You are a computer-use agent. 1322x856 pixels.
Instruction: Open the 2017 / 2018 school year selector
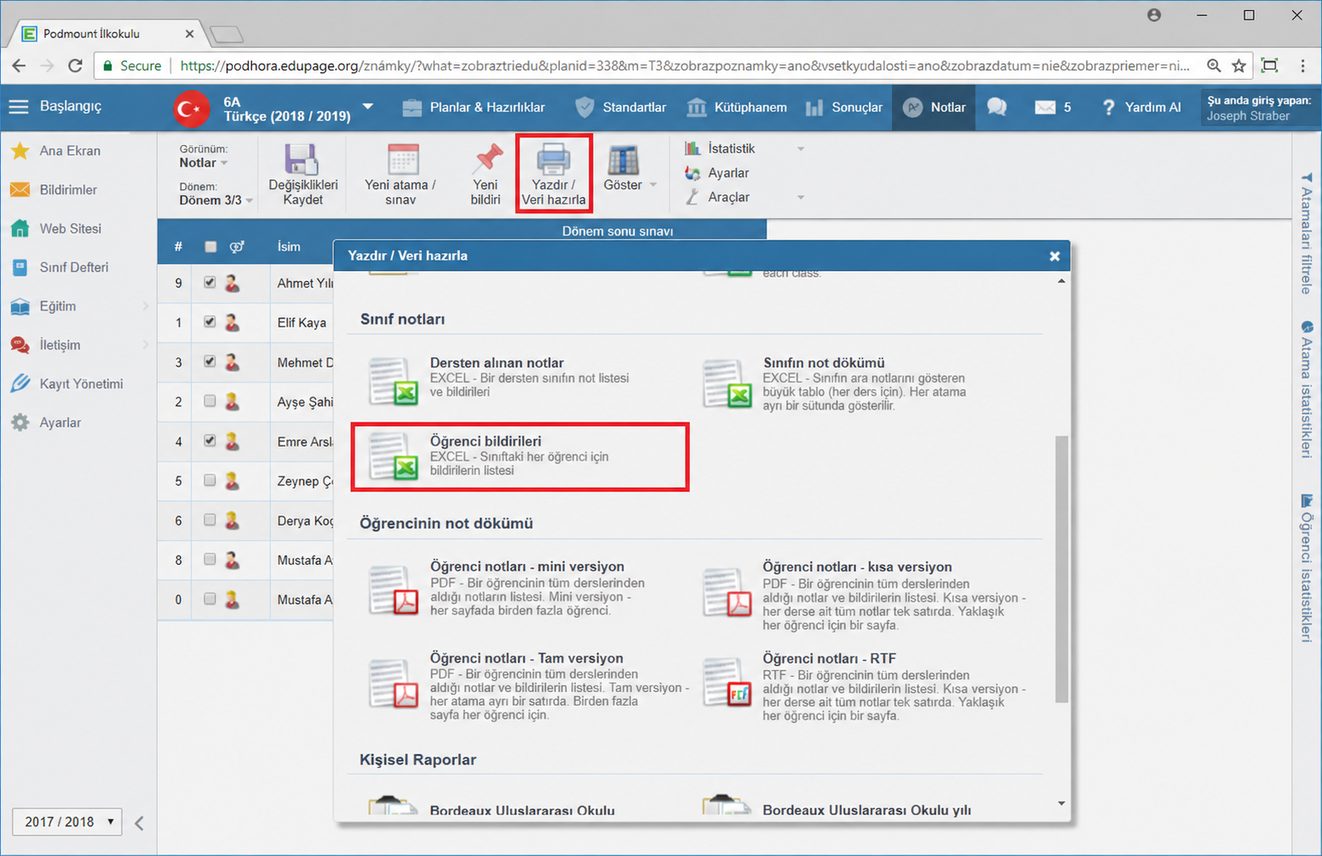(67, 822)
